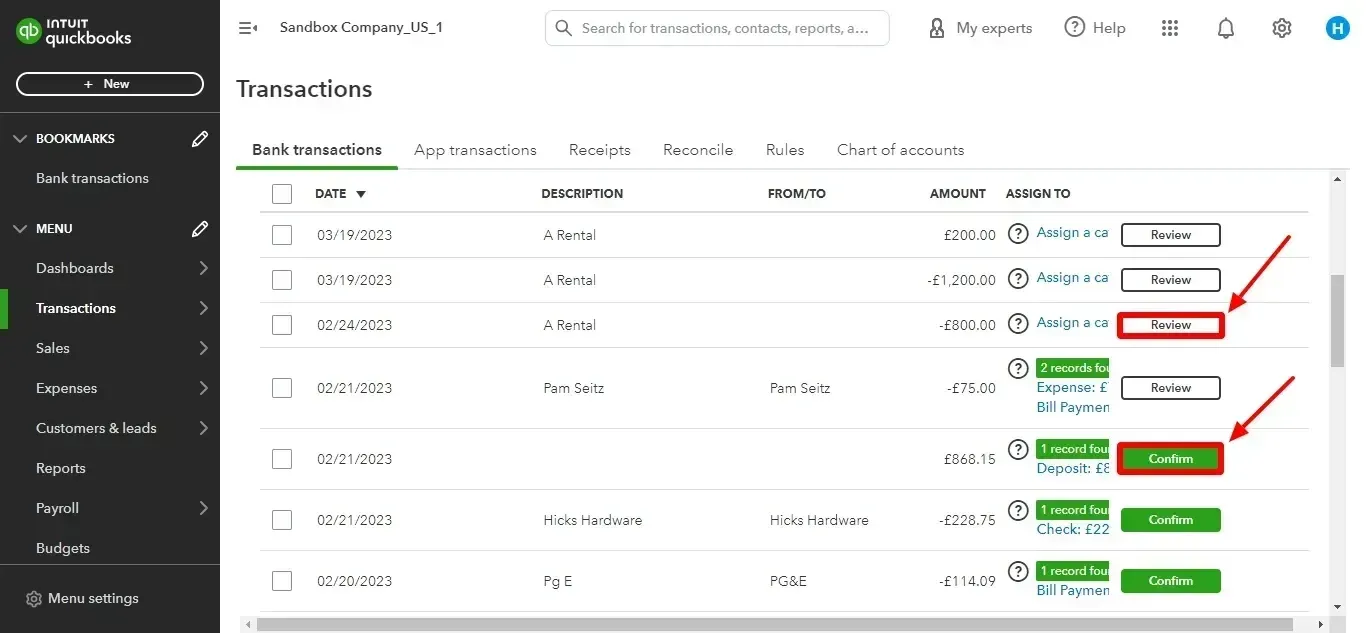Viewport: 1366px width, 633px height.
Task: Review the -£1,200.00 A Rental transaction
Action: 1171,280
